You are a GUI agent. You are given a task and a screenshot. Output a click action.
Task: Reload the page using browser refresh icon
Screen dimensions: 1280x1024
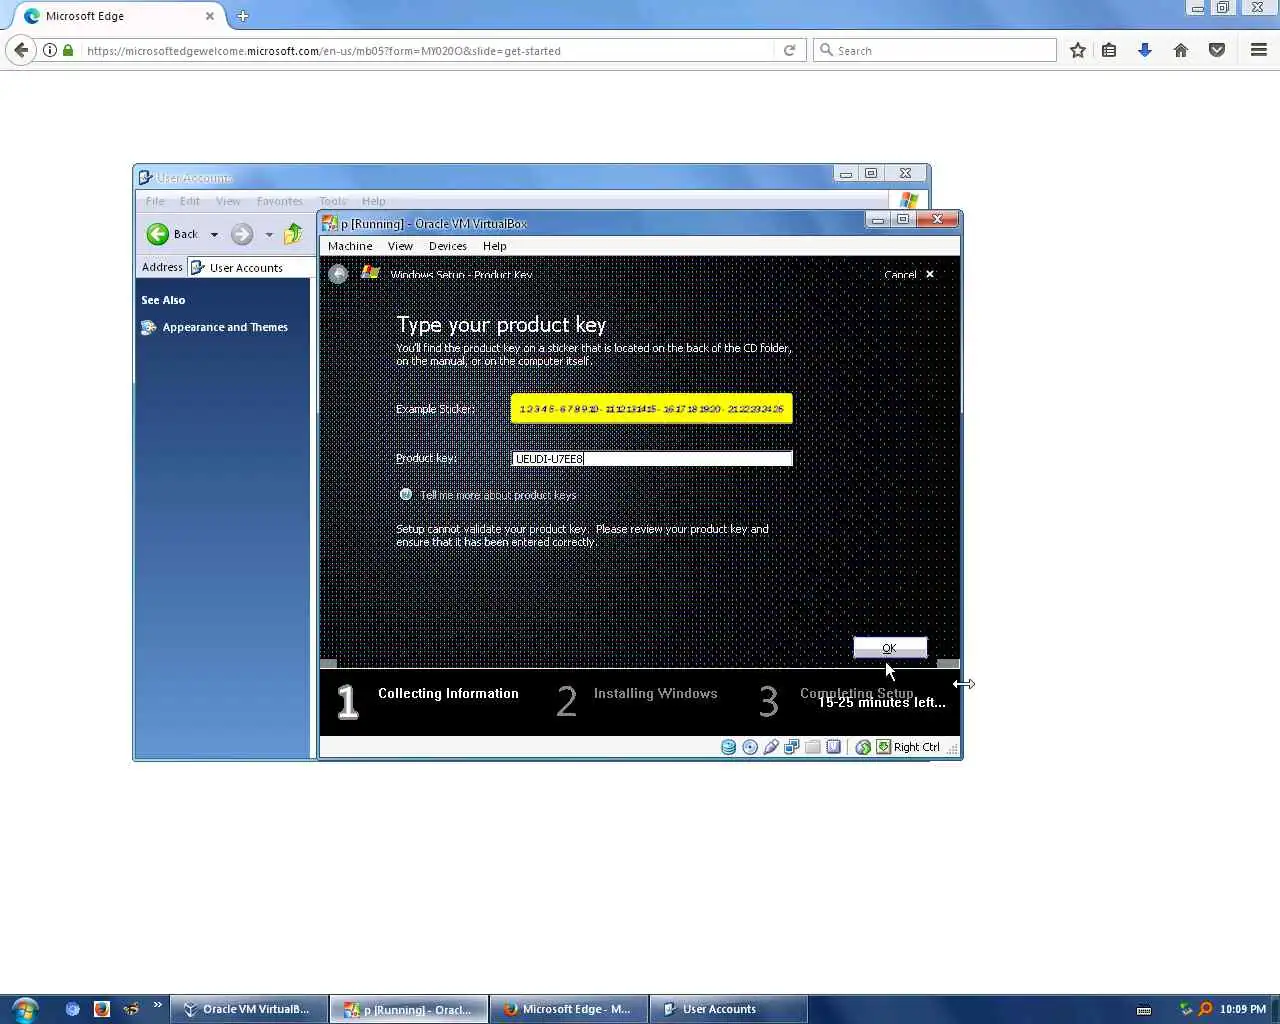(789, 50)
